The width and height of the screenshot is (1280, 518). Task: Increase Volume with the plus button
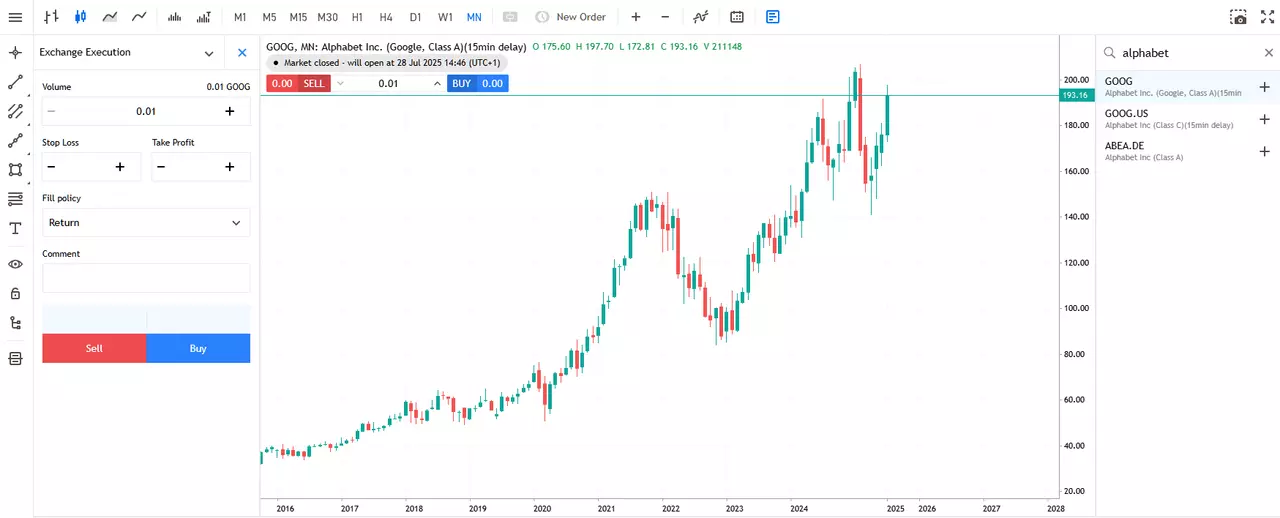(230, 111)
